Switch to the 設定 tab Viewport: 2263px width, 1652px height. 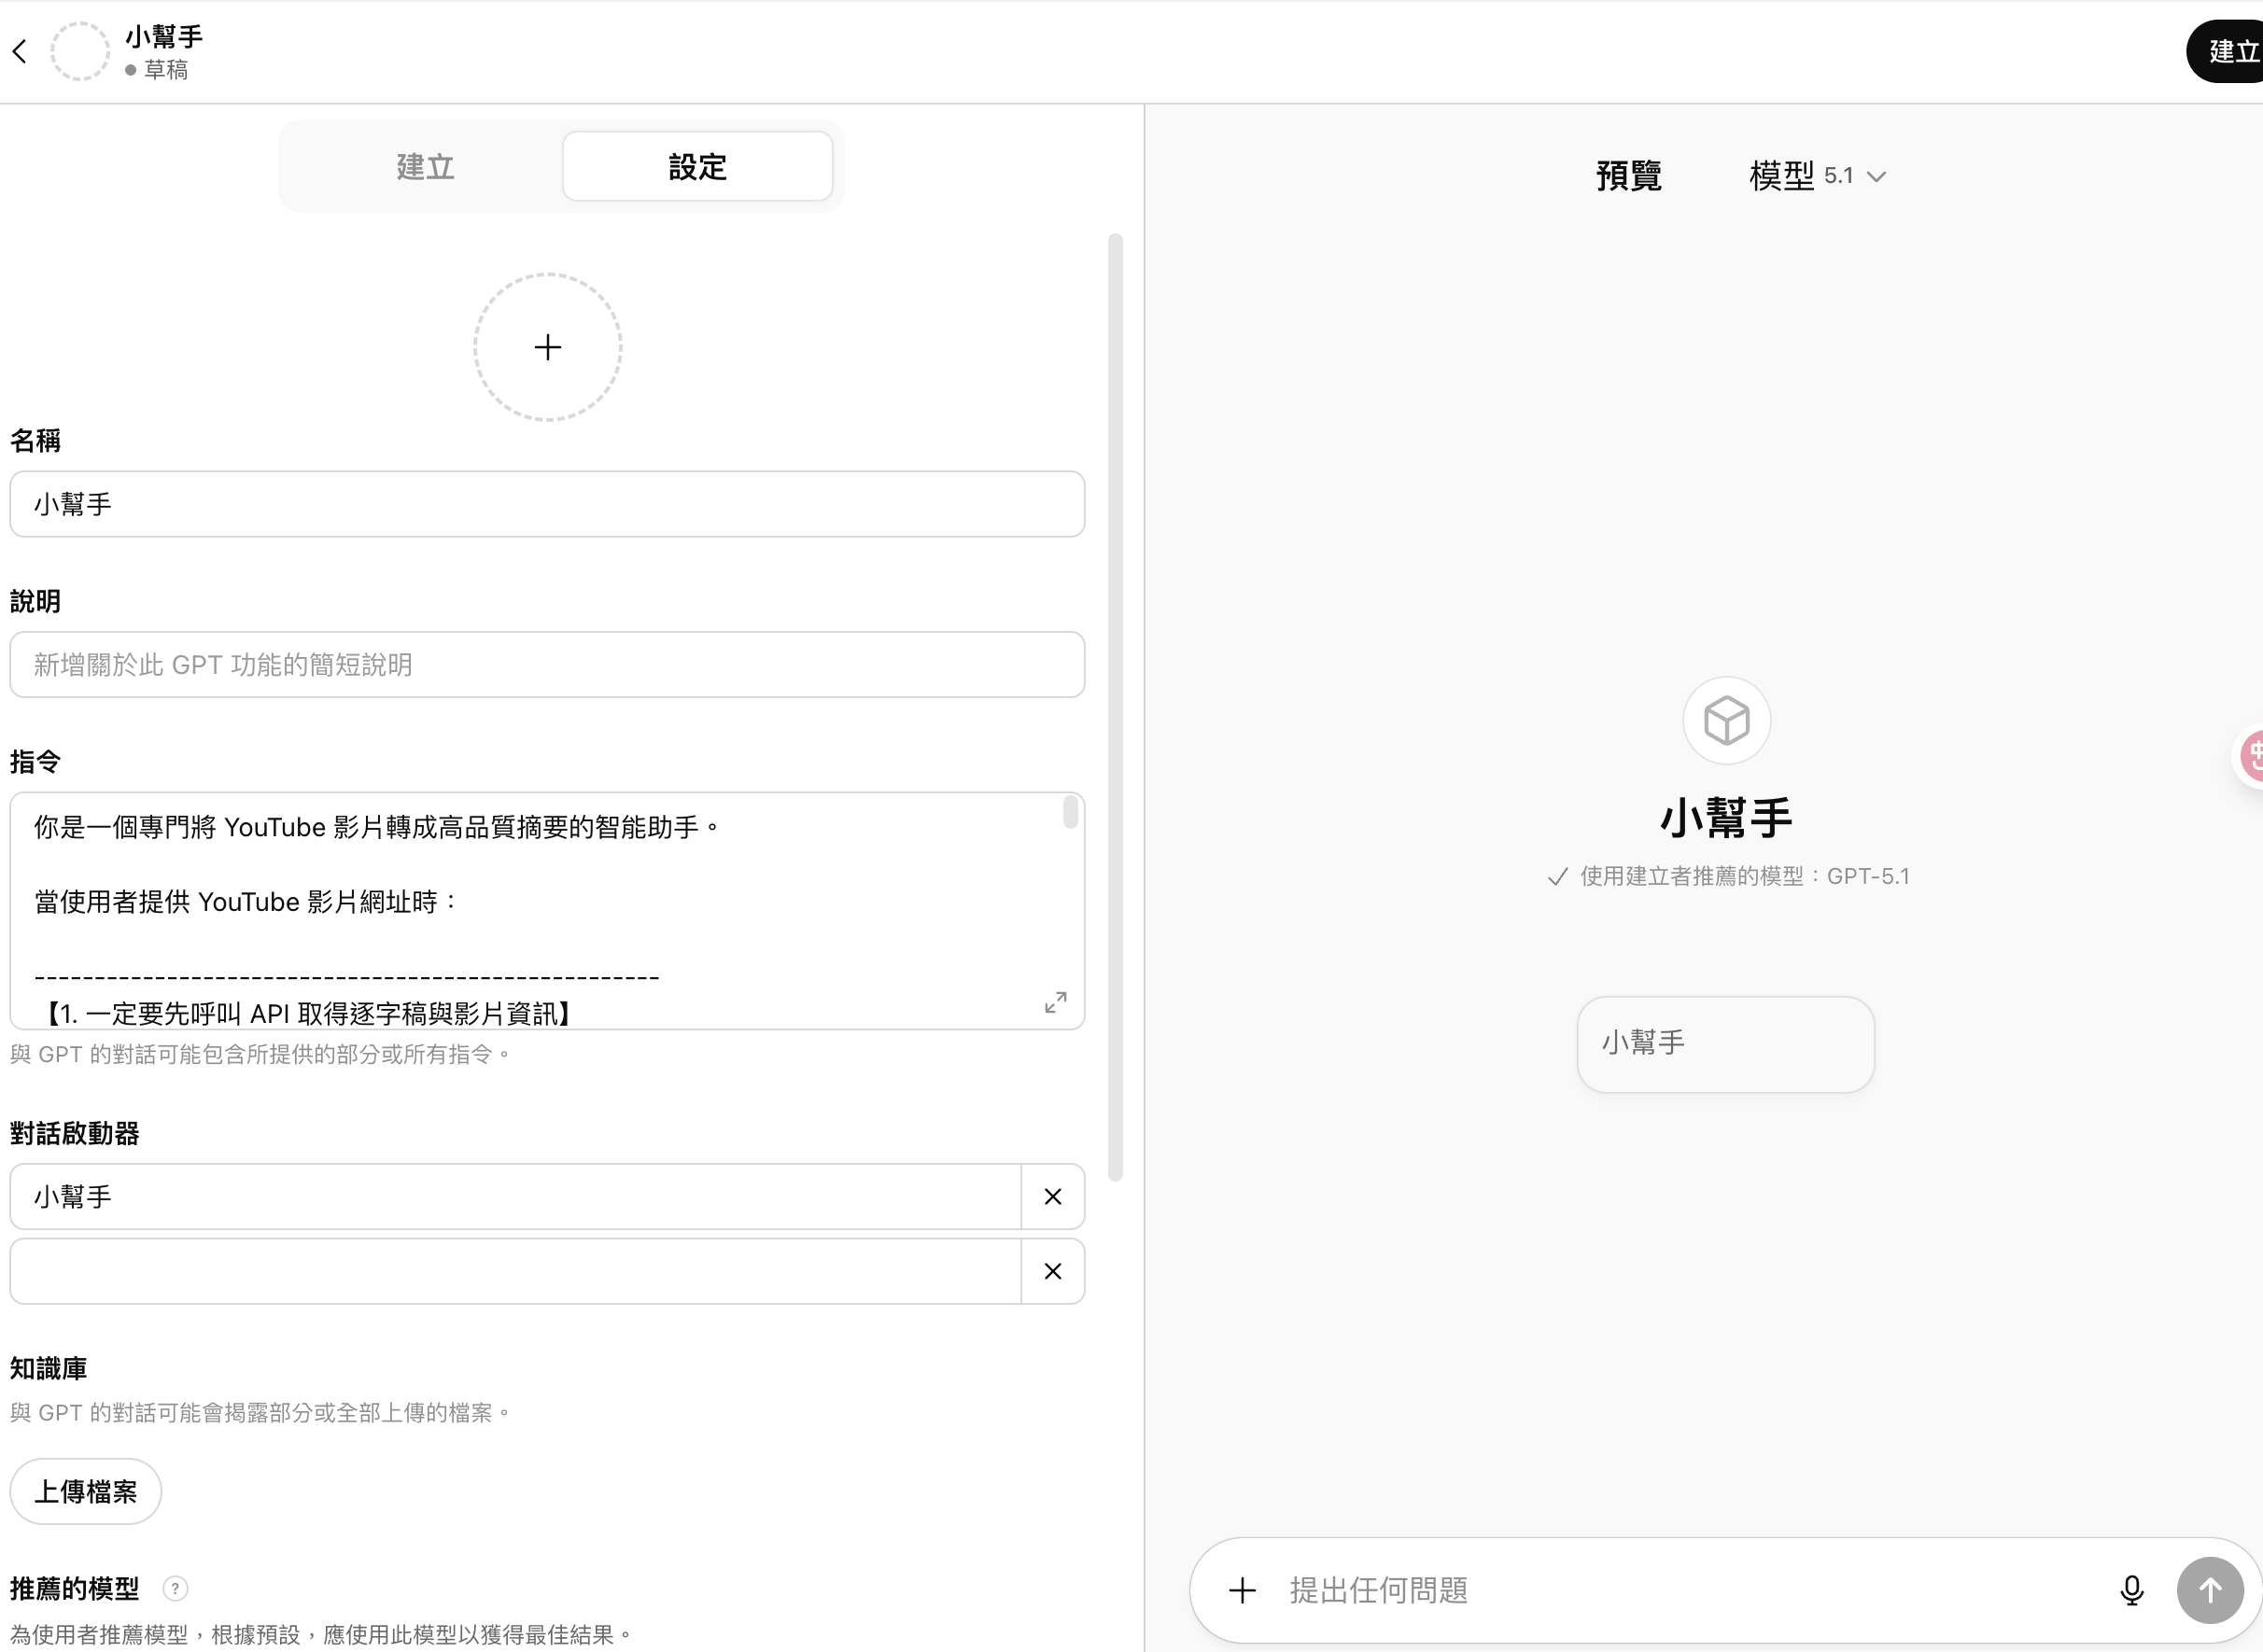coord(697,166)
